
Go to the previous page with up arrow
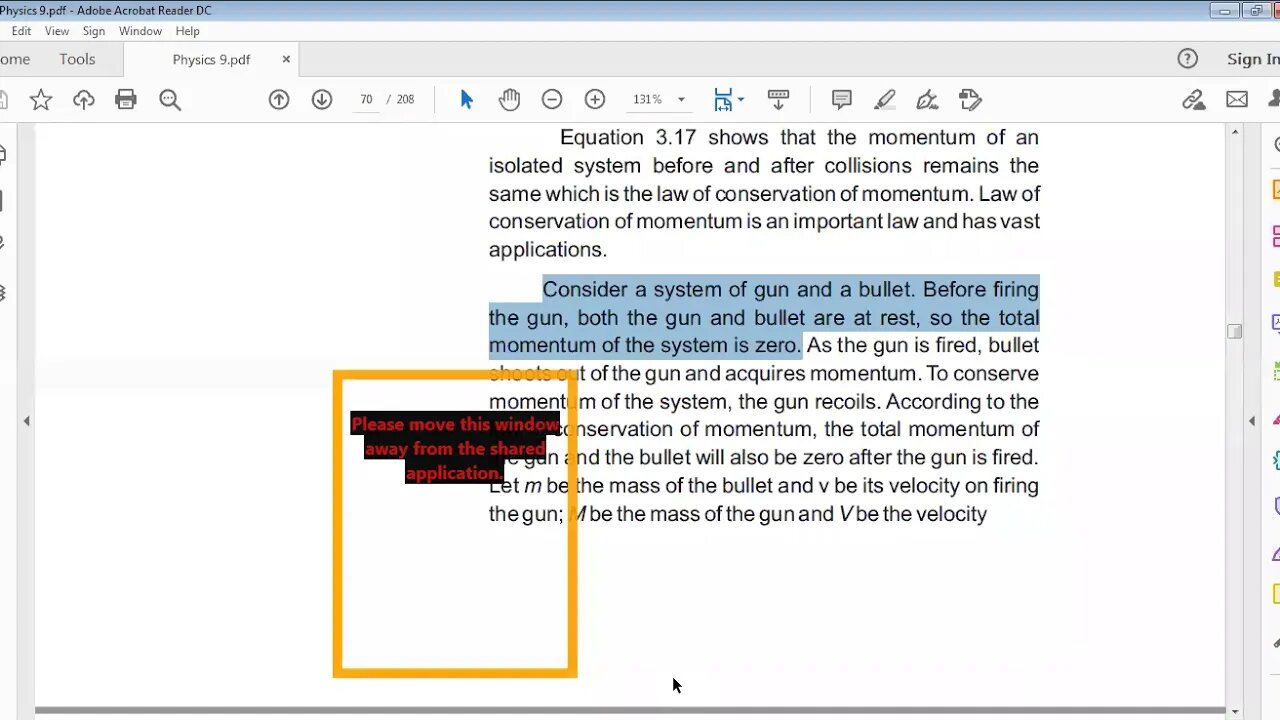pos(279,99)
